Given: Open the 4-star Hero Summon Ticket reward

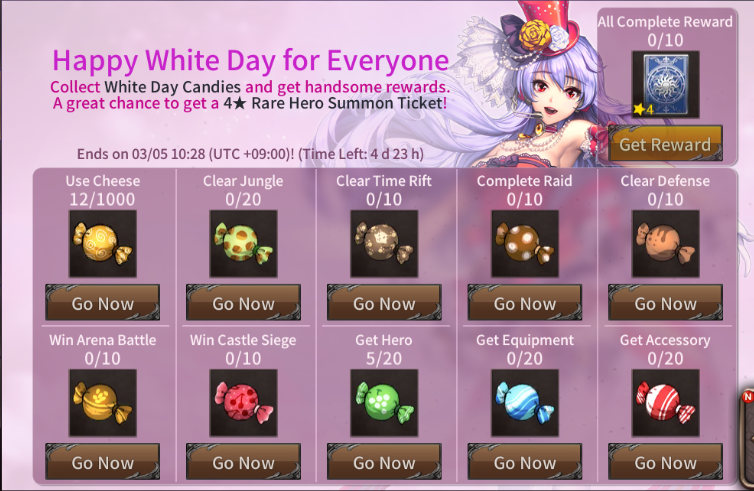Looking at the screenshot, I should point(666,85).
